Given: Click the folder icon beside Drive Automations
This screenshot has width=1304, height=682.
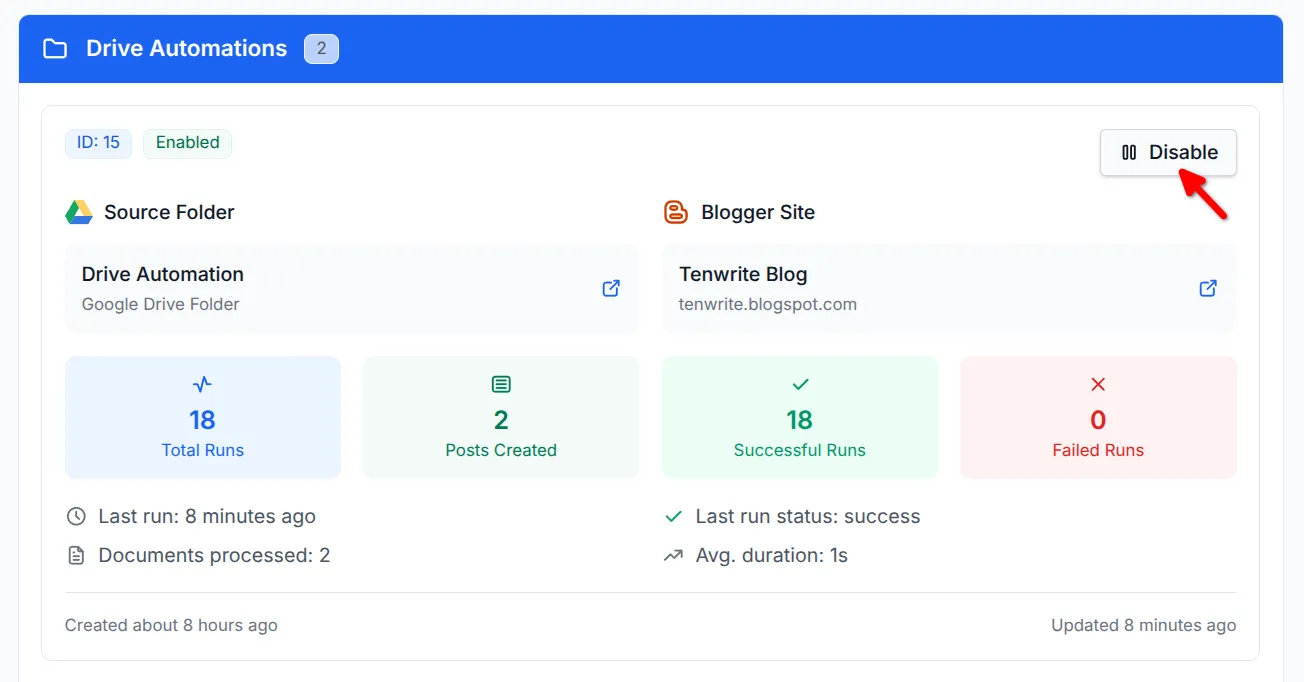Looking at the screenshot, I should click(x=55, y=49).
